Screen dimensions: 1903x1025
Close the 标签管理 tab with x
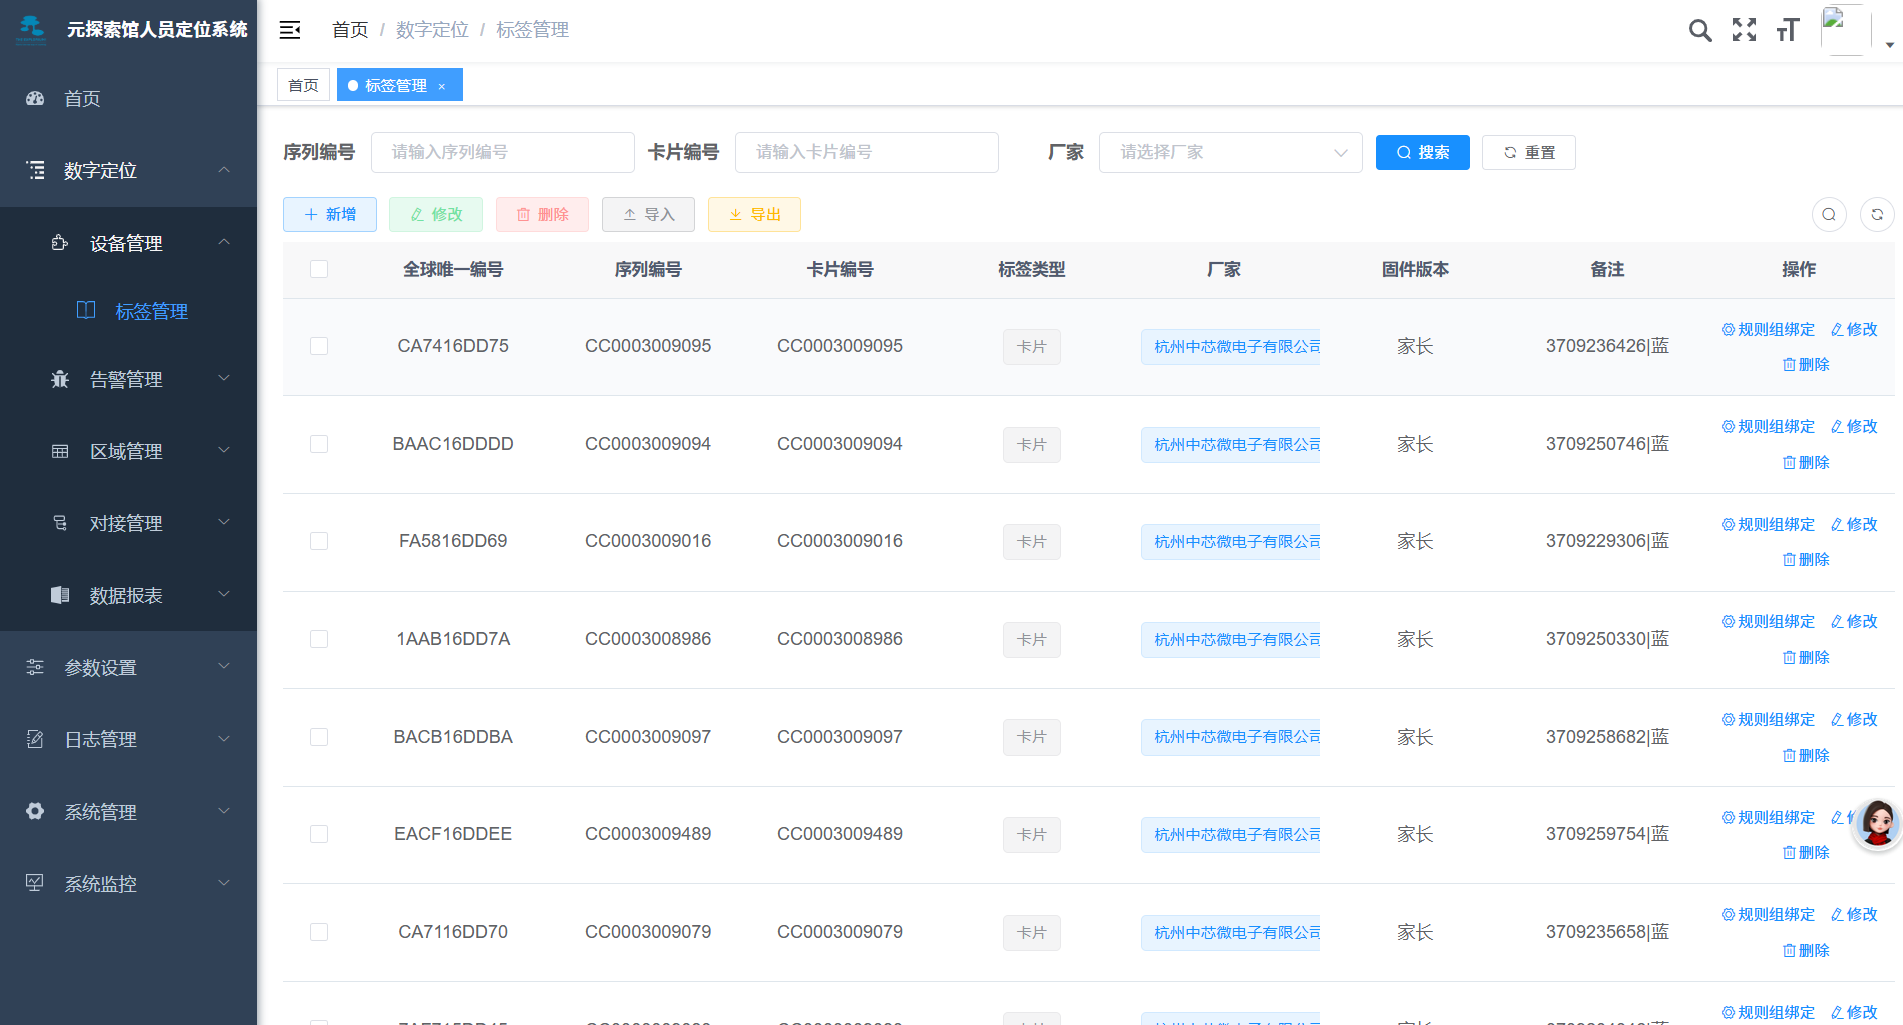(441, 86)
